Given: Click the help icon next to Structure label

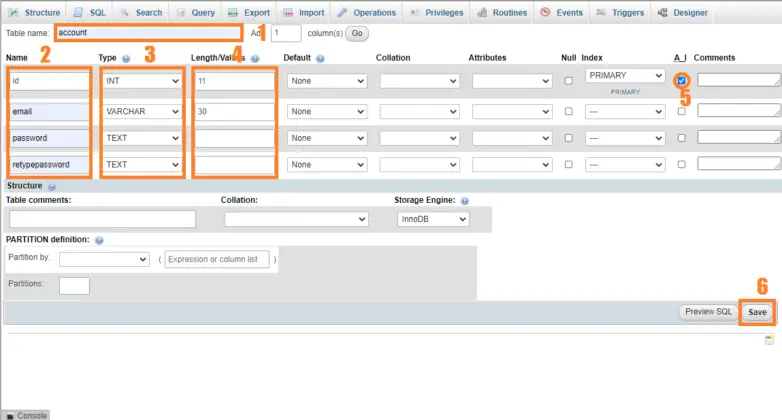Looking at the screenshot, I should [52, 187].
